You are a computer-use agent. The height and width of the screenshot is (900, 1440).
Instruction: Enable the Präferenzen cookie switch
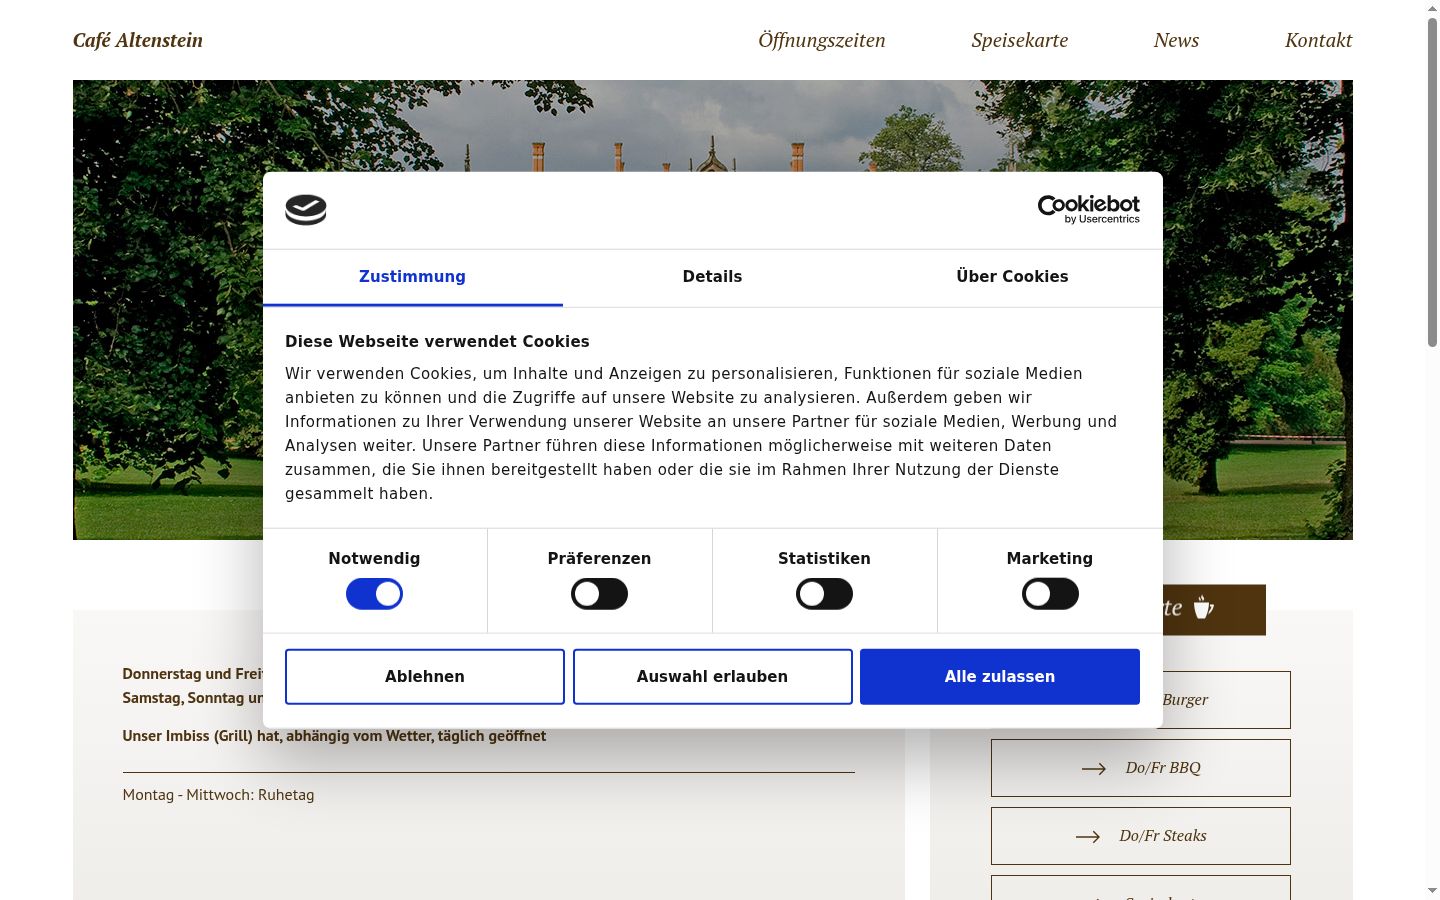[599, 594]
